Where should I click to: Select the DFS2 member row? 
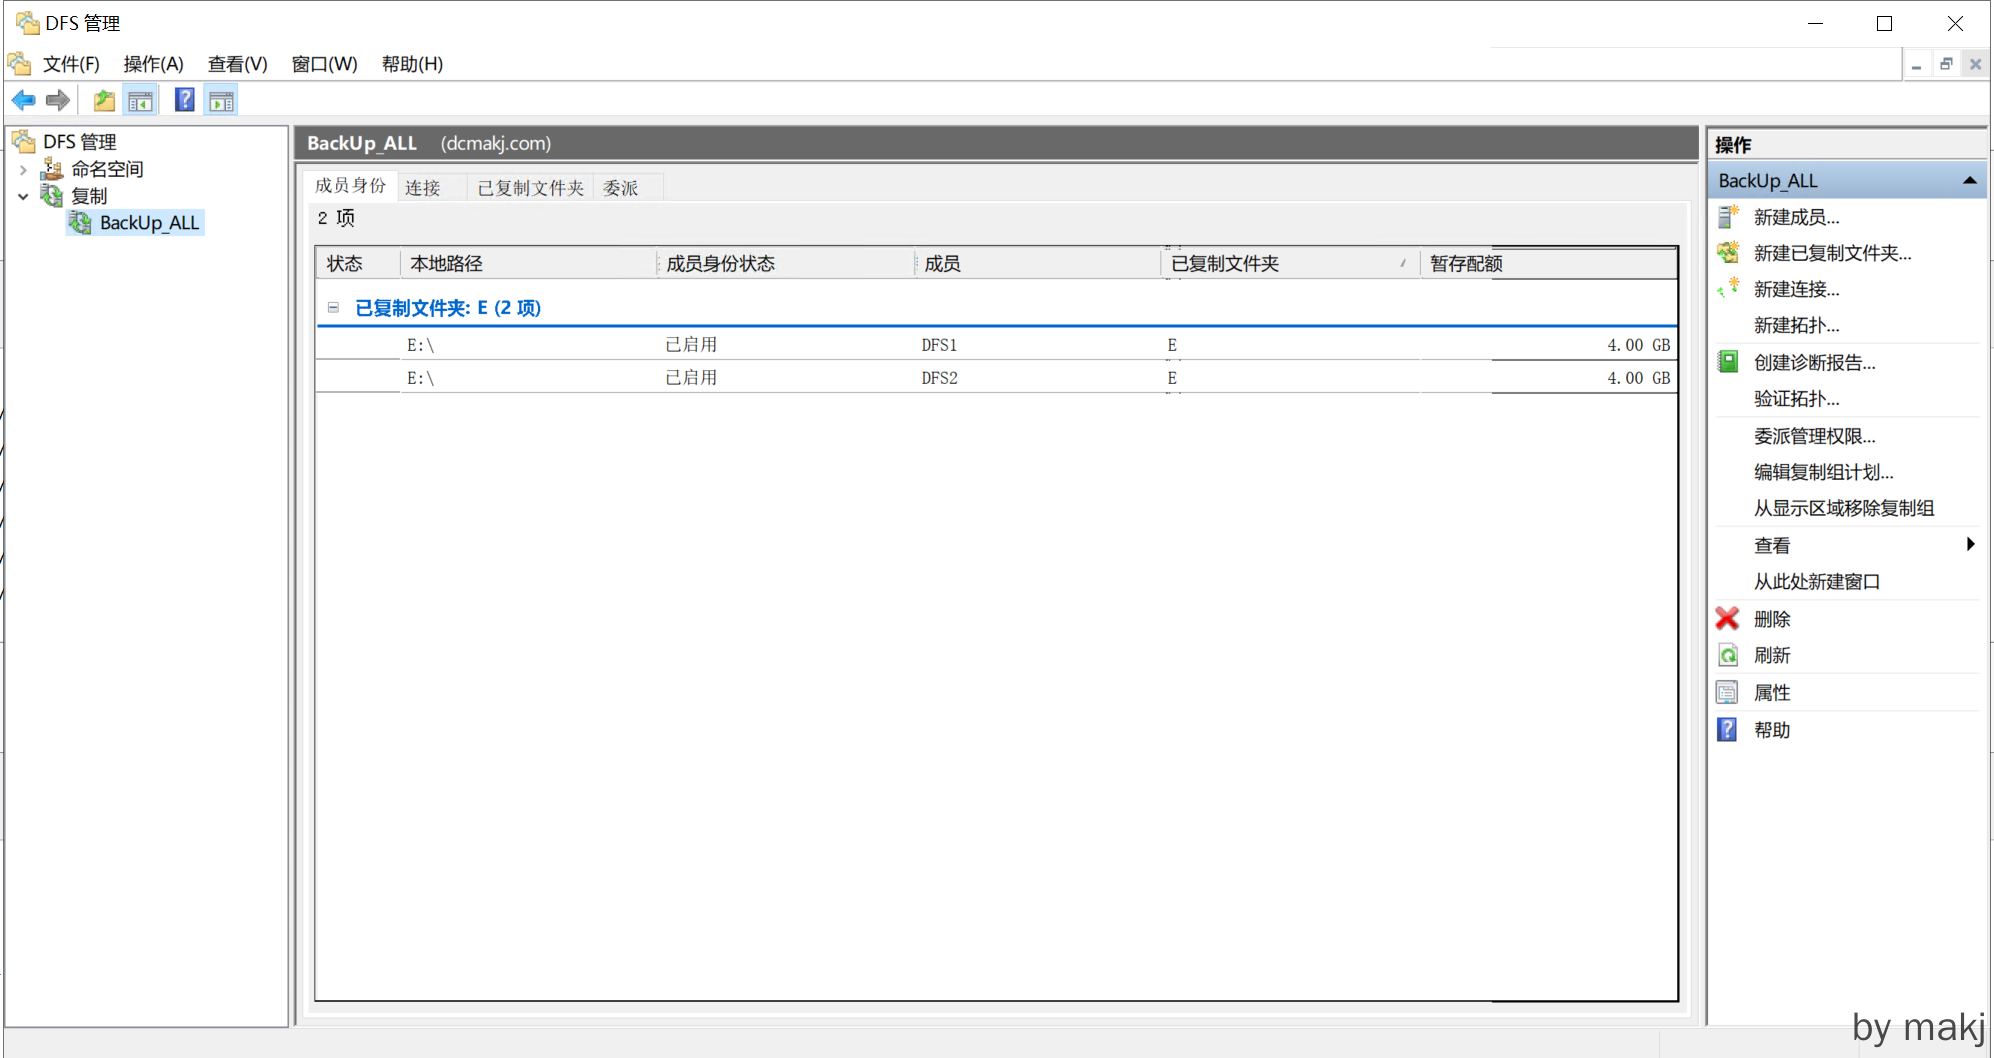coord(939,378)
